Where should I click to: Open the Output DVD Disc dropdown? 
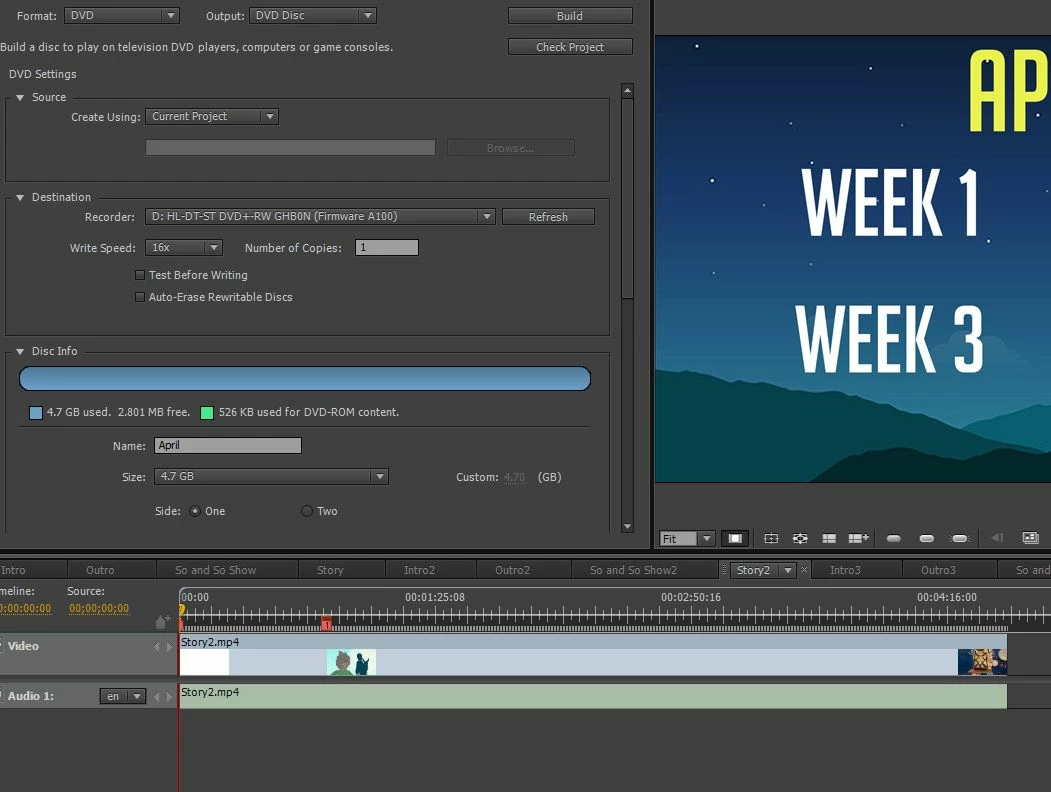tap(313, 15)
